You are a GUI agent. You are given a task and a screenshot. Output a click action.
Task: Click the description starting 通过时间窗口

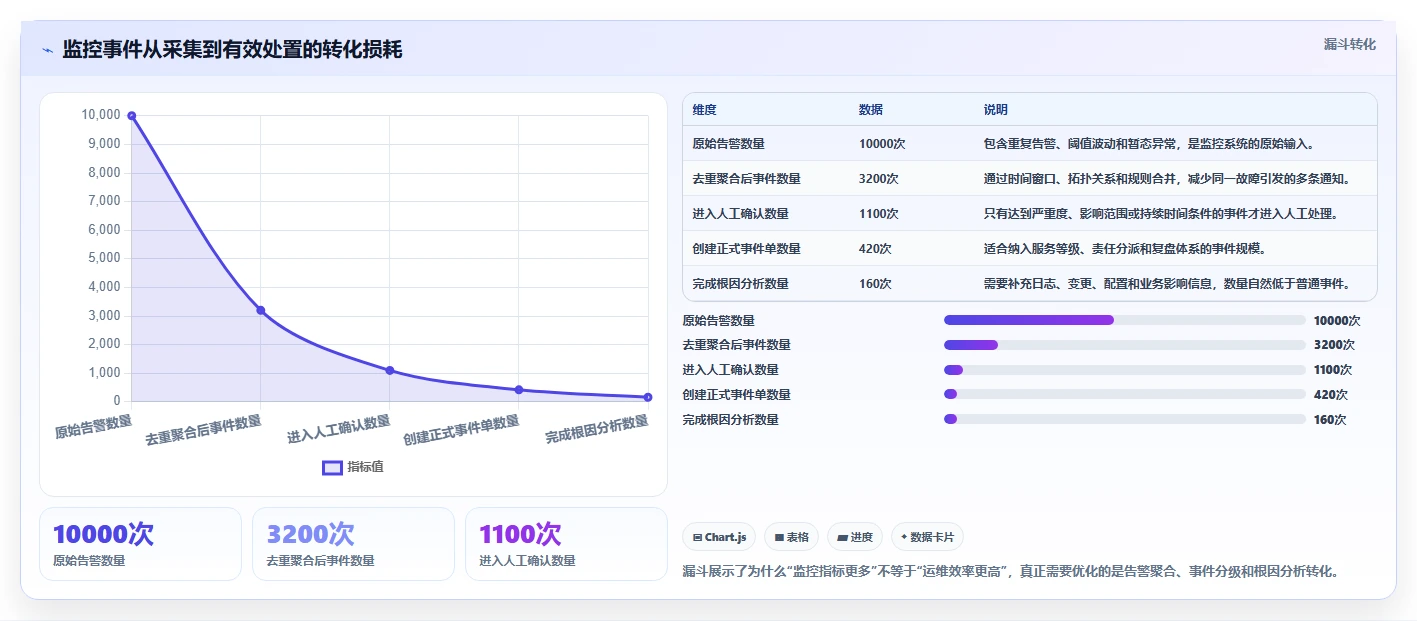click(x=1169, y=179)
